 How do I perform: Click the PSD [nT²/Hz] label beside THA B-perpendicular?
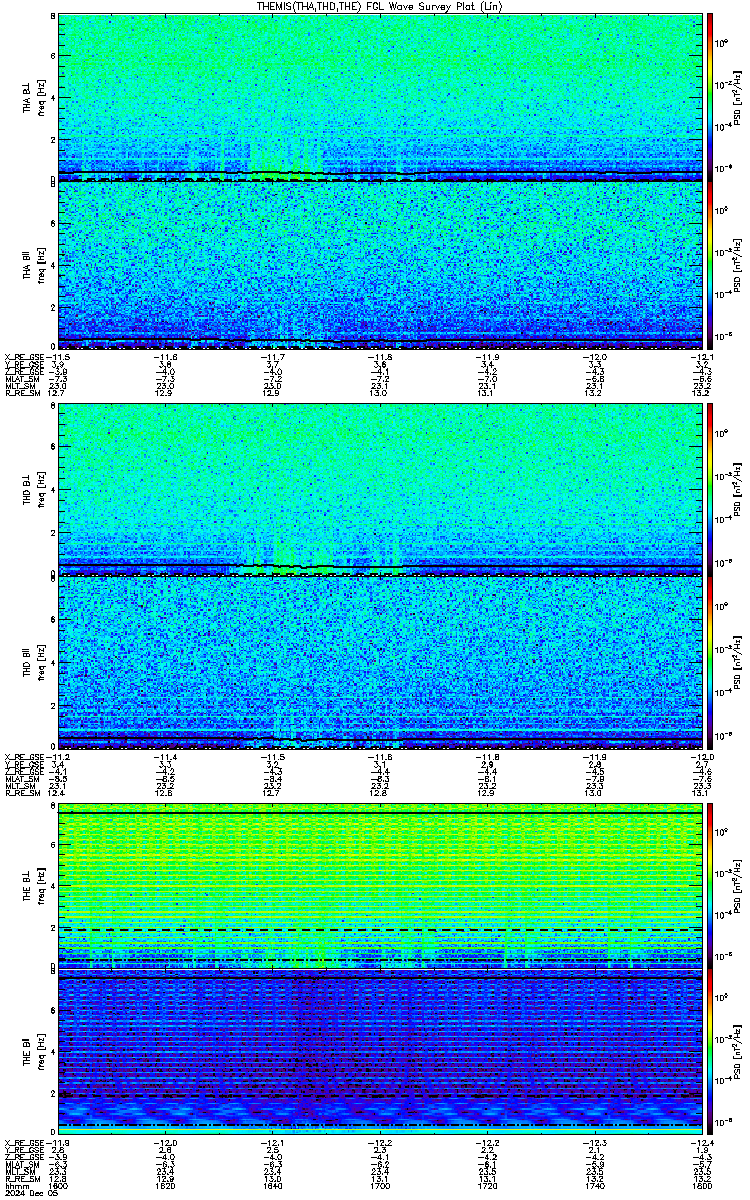pyautogui.click(x=737, y=97)
